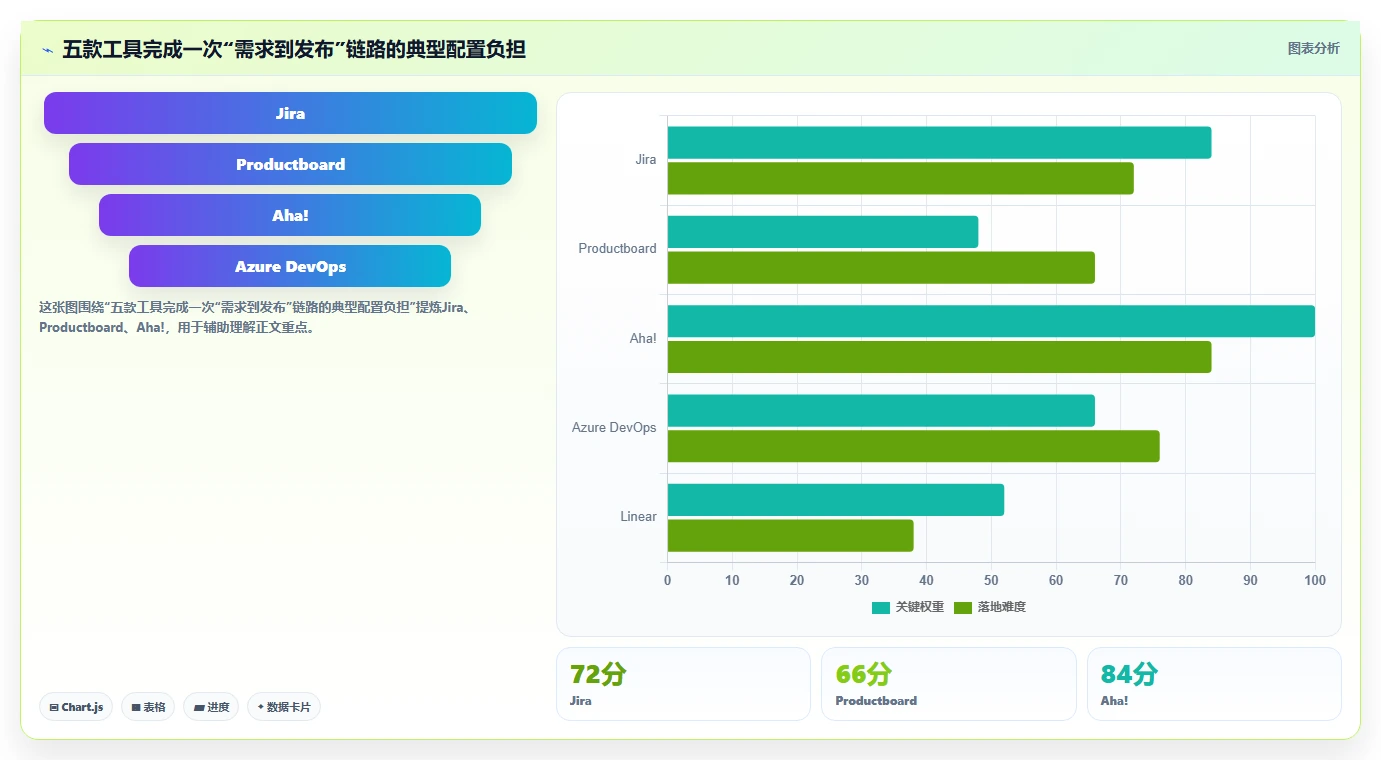Viewport: 1381px width, 760px height.
Task: Open the 84分 Aha! score card
Action: click(1214, 684)
